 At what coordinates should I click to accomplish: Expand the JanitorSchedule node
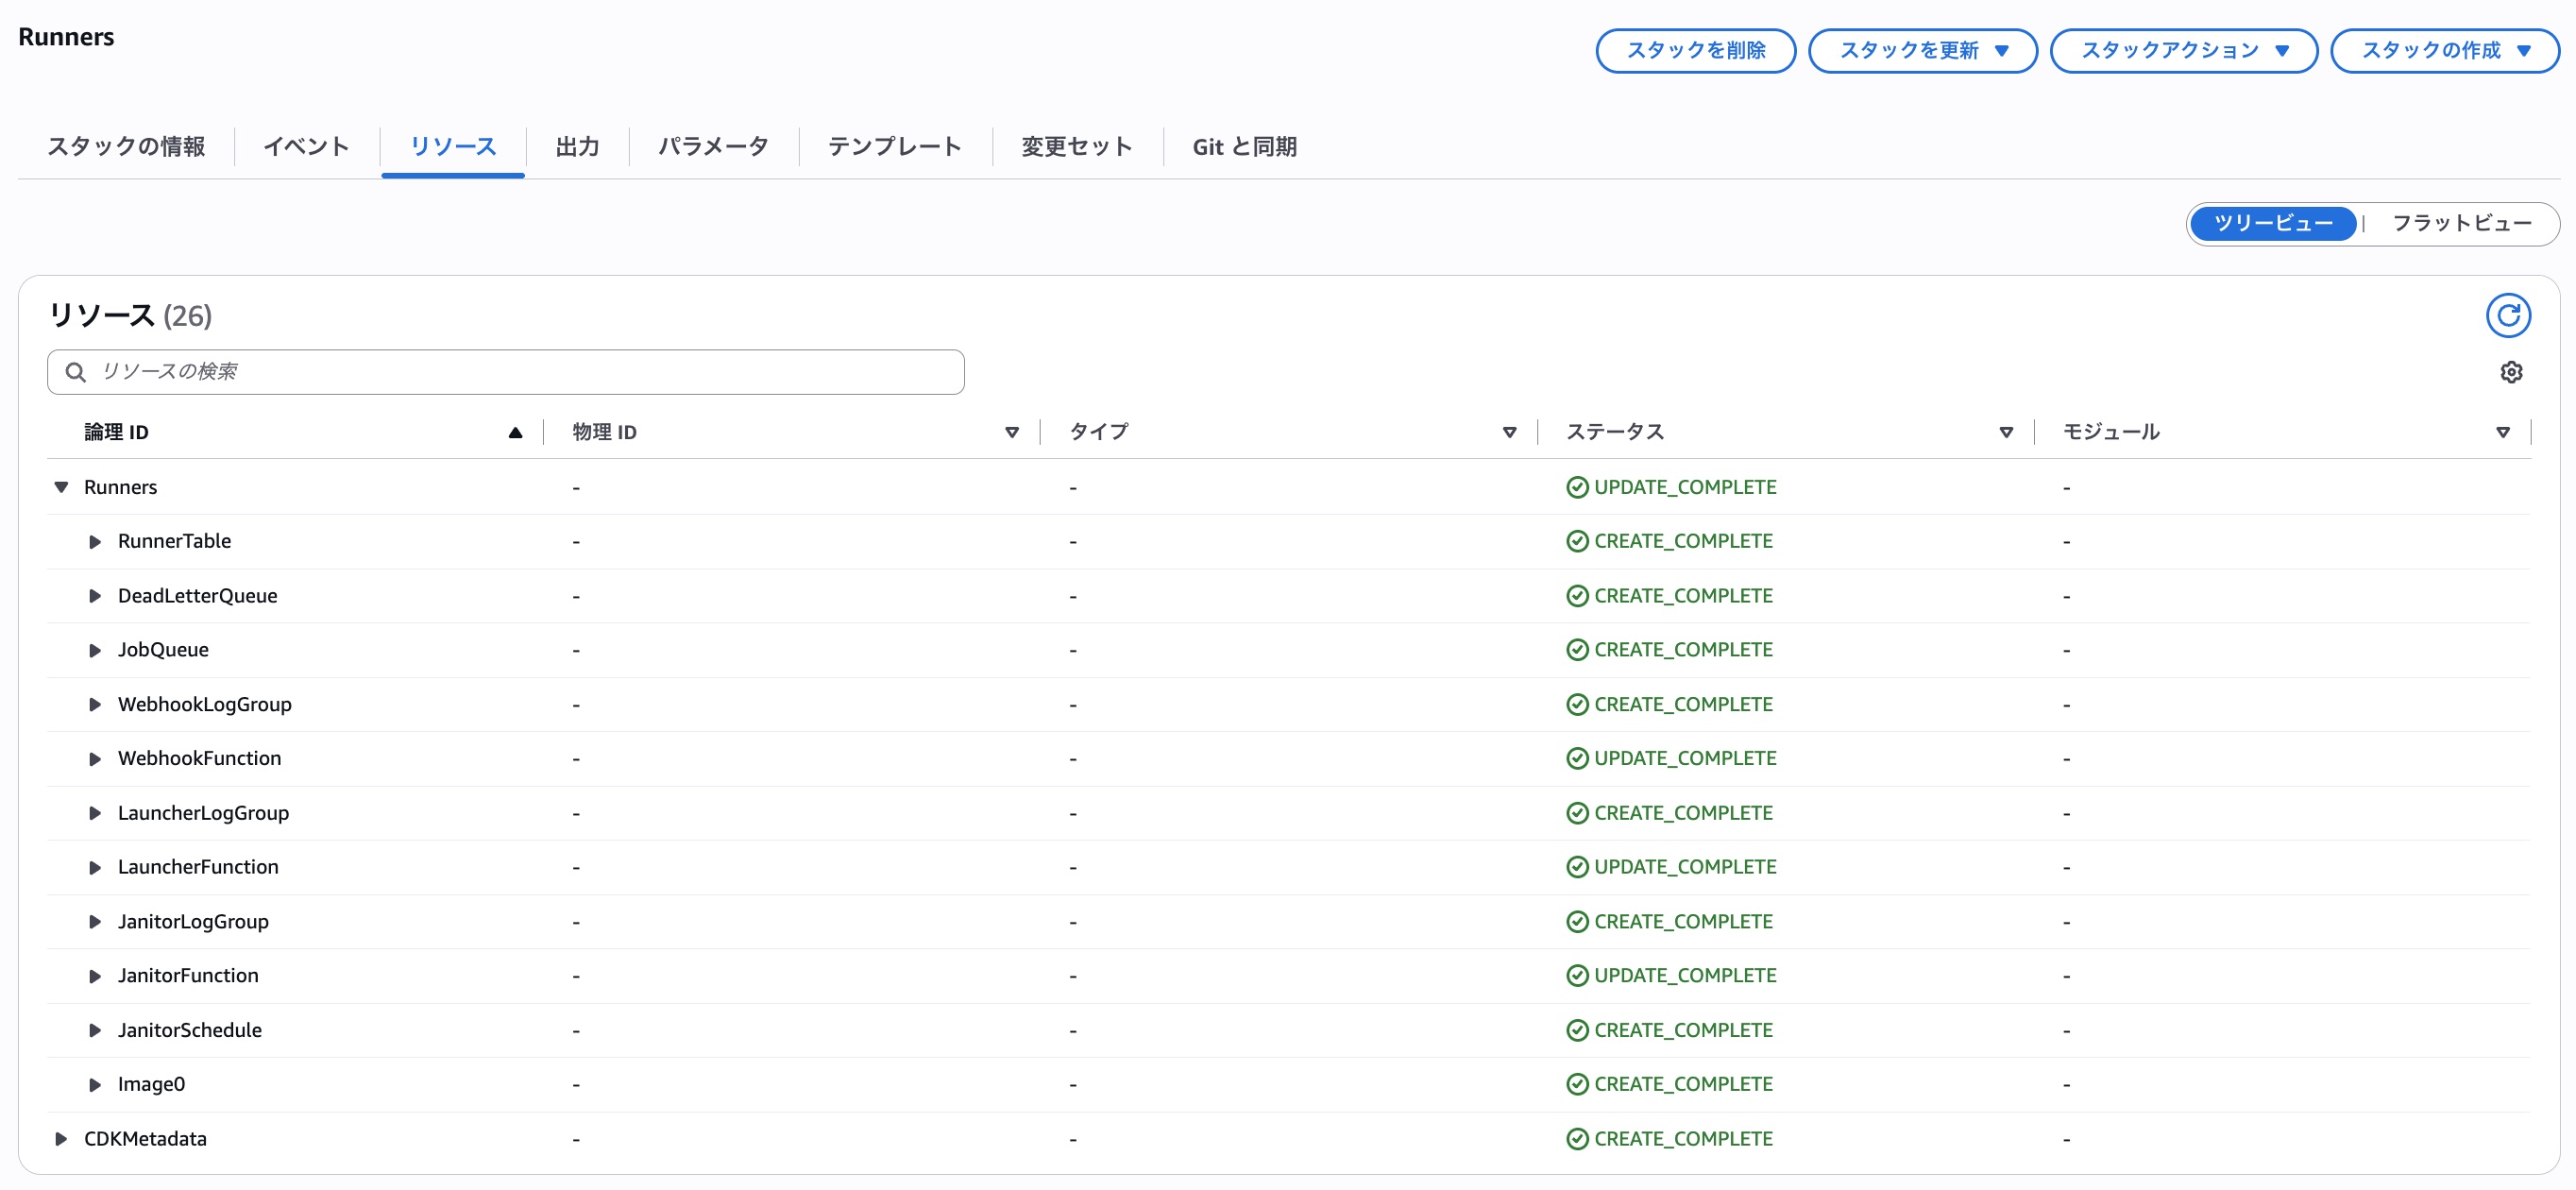pos(95,1030)
